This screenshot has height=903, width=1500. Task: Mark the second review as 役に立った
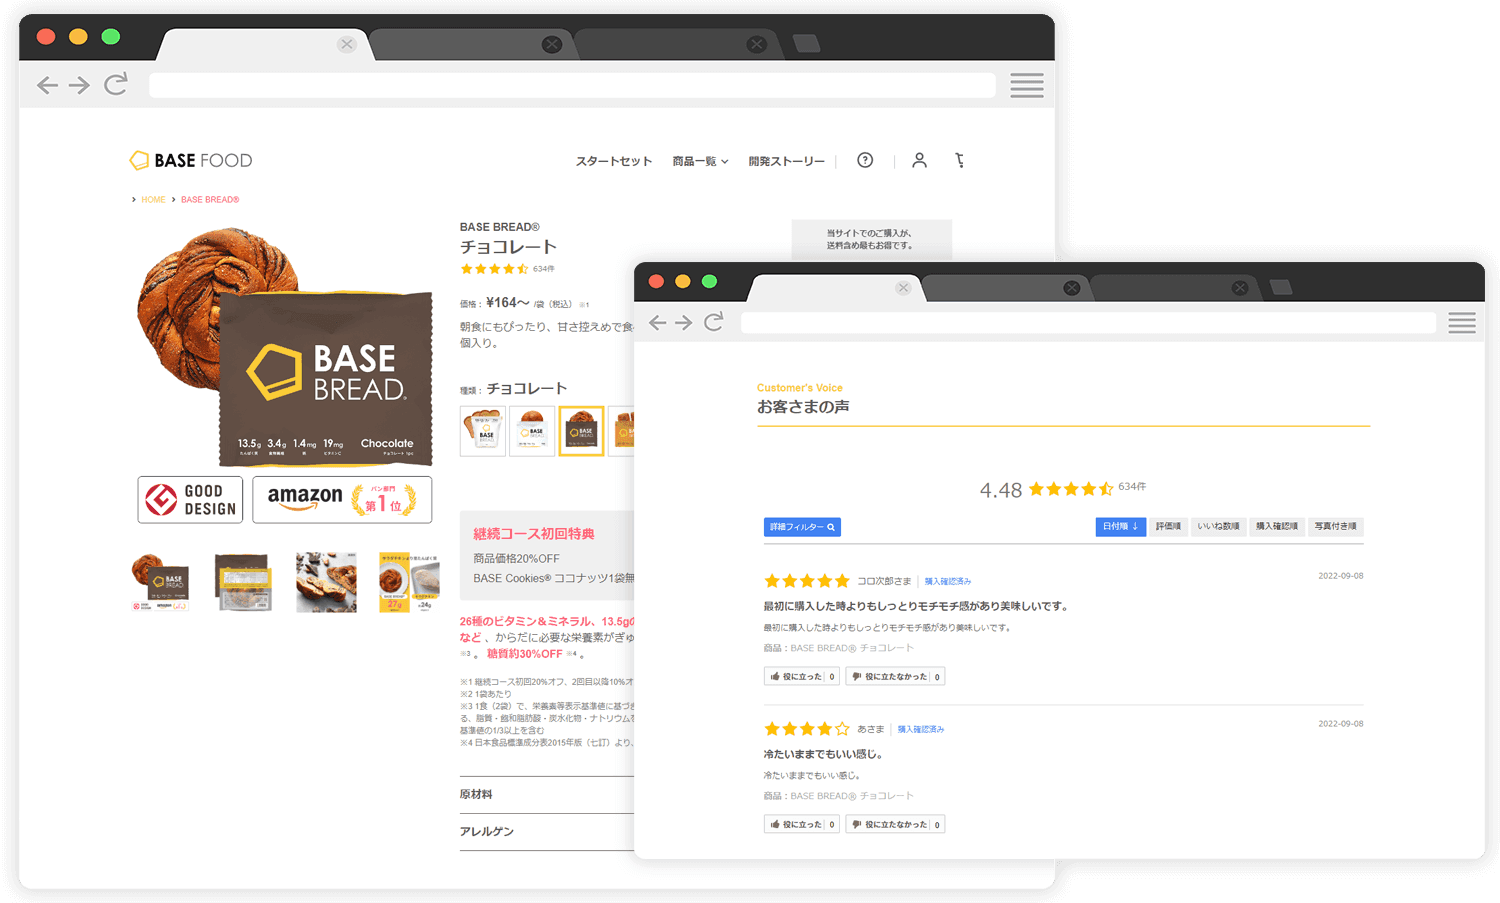(x=802, y=825)
